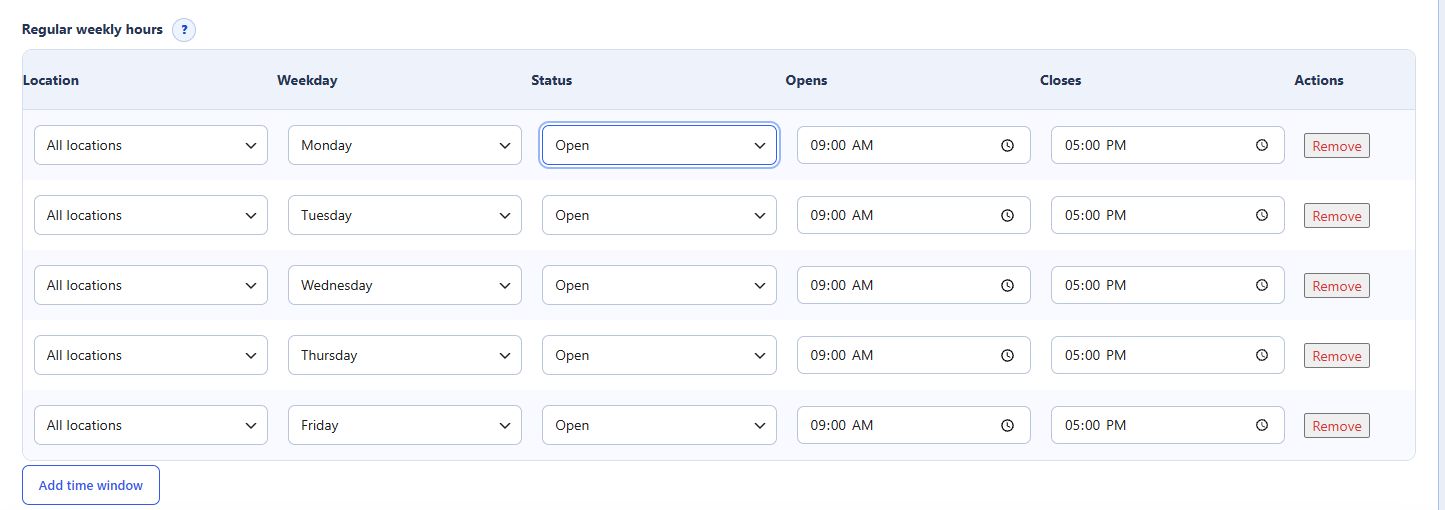
Task: Click the Regular weekly hours heading
Action: pos(92,29)
